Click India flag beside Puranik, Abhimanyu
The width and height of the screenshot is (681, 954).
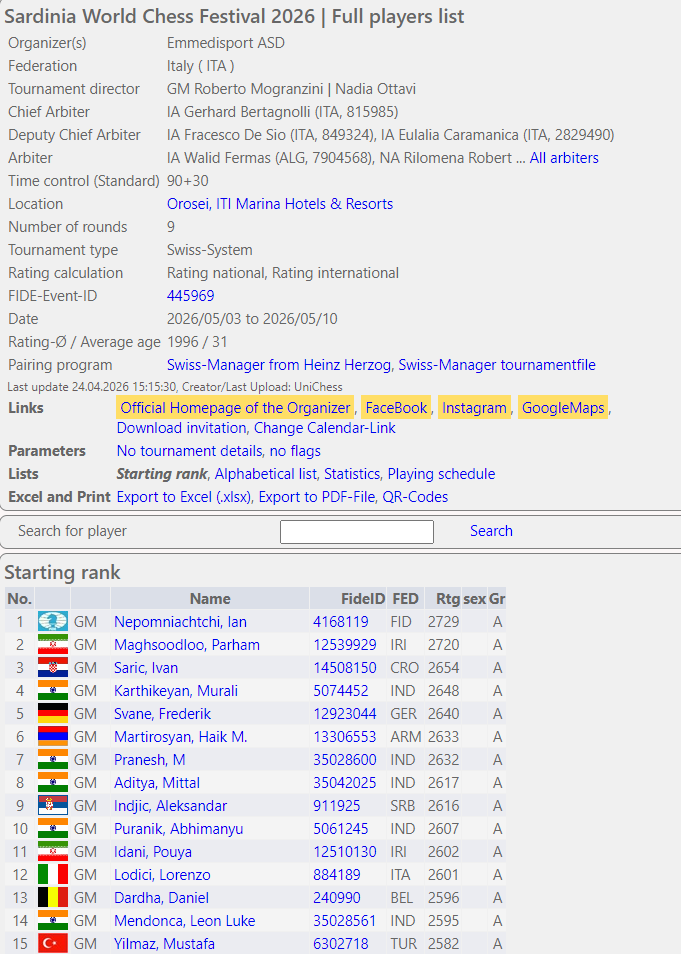coord(53,829)
